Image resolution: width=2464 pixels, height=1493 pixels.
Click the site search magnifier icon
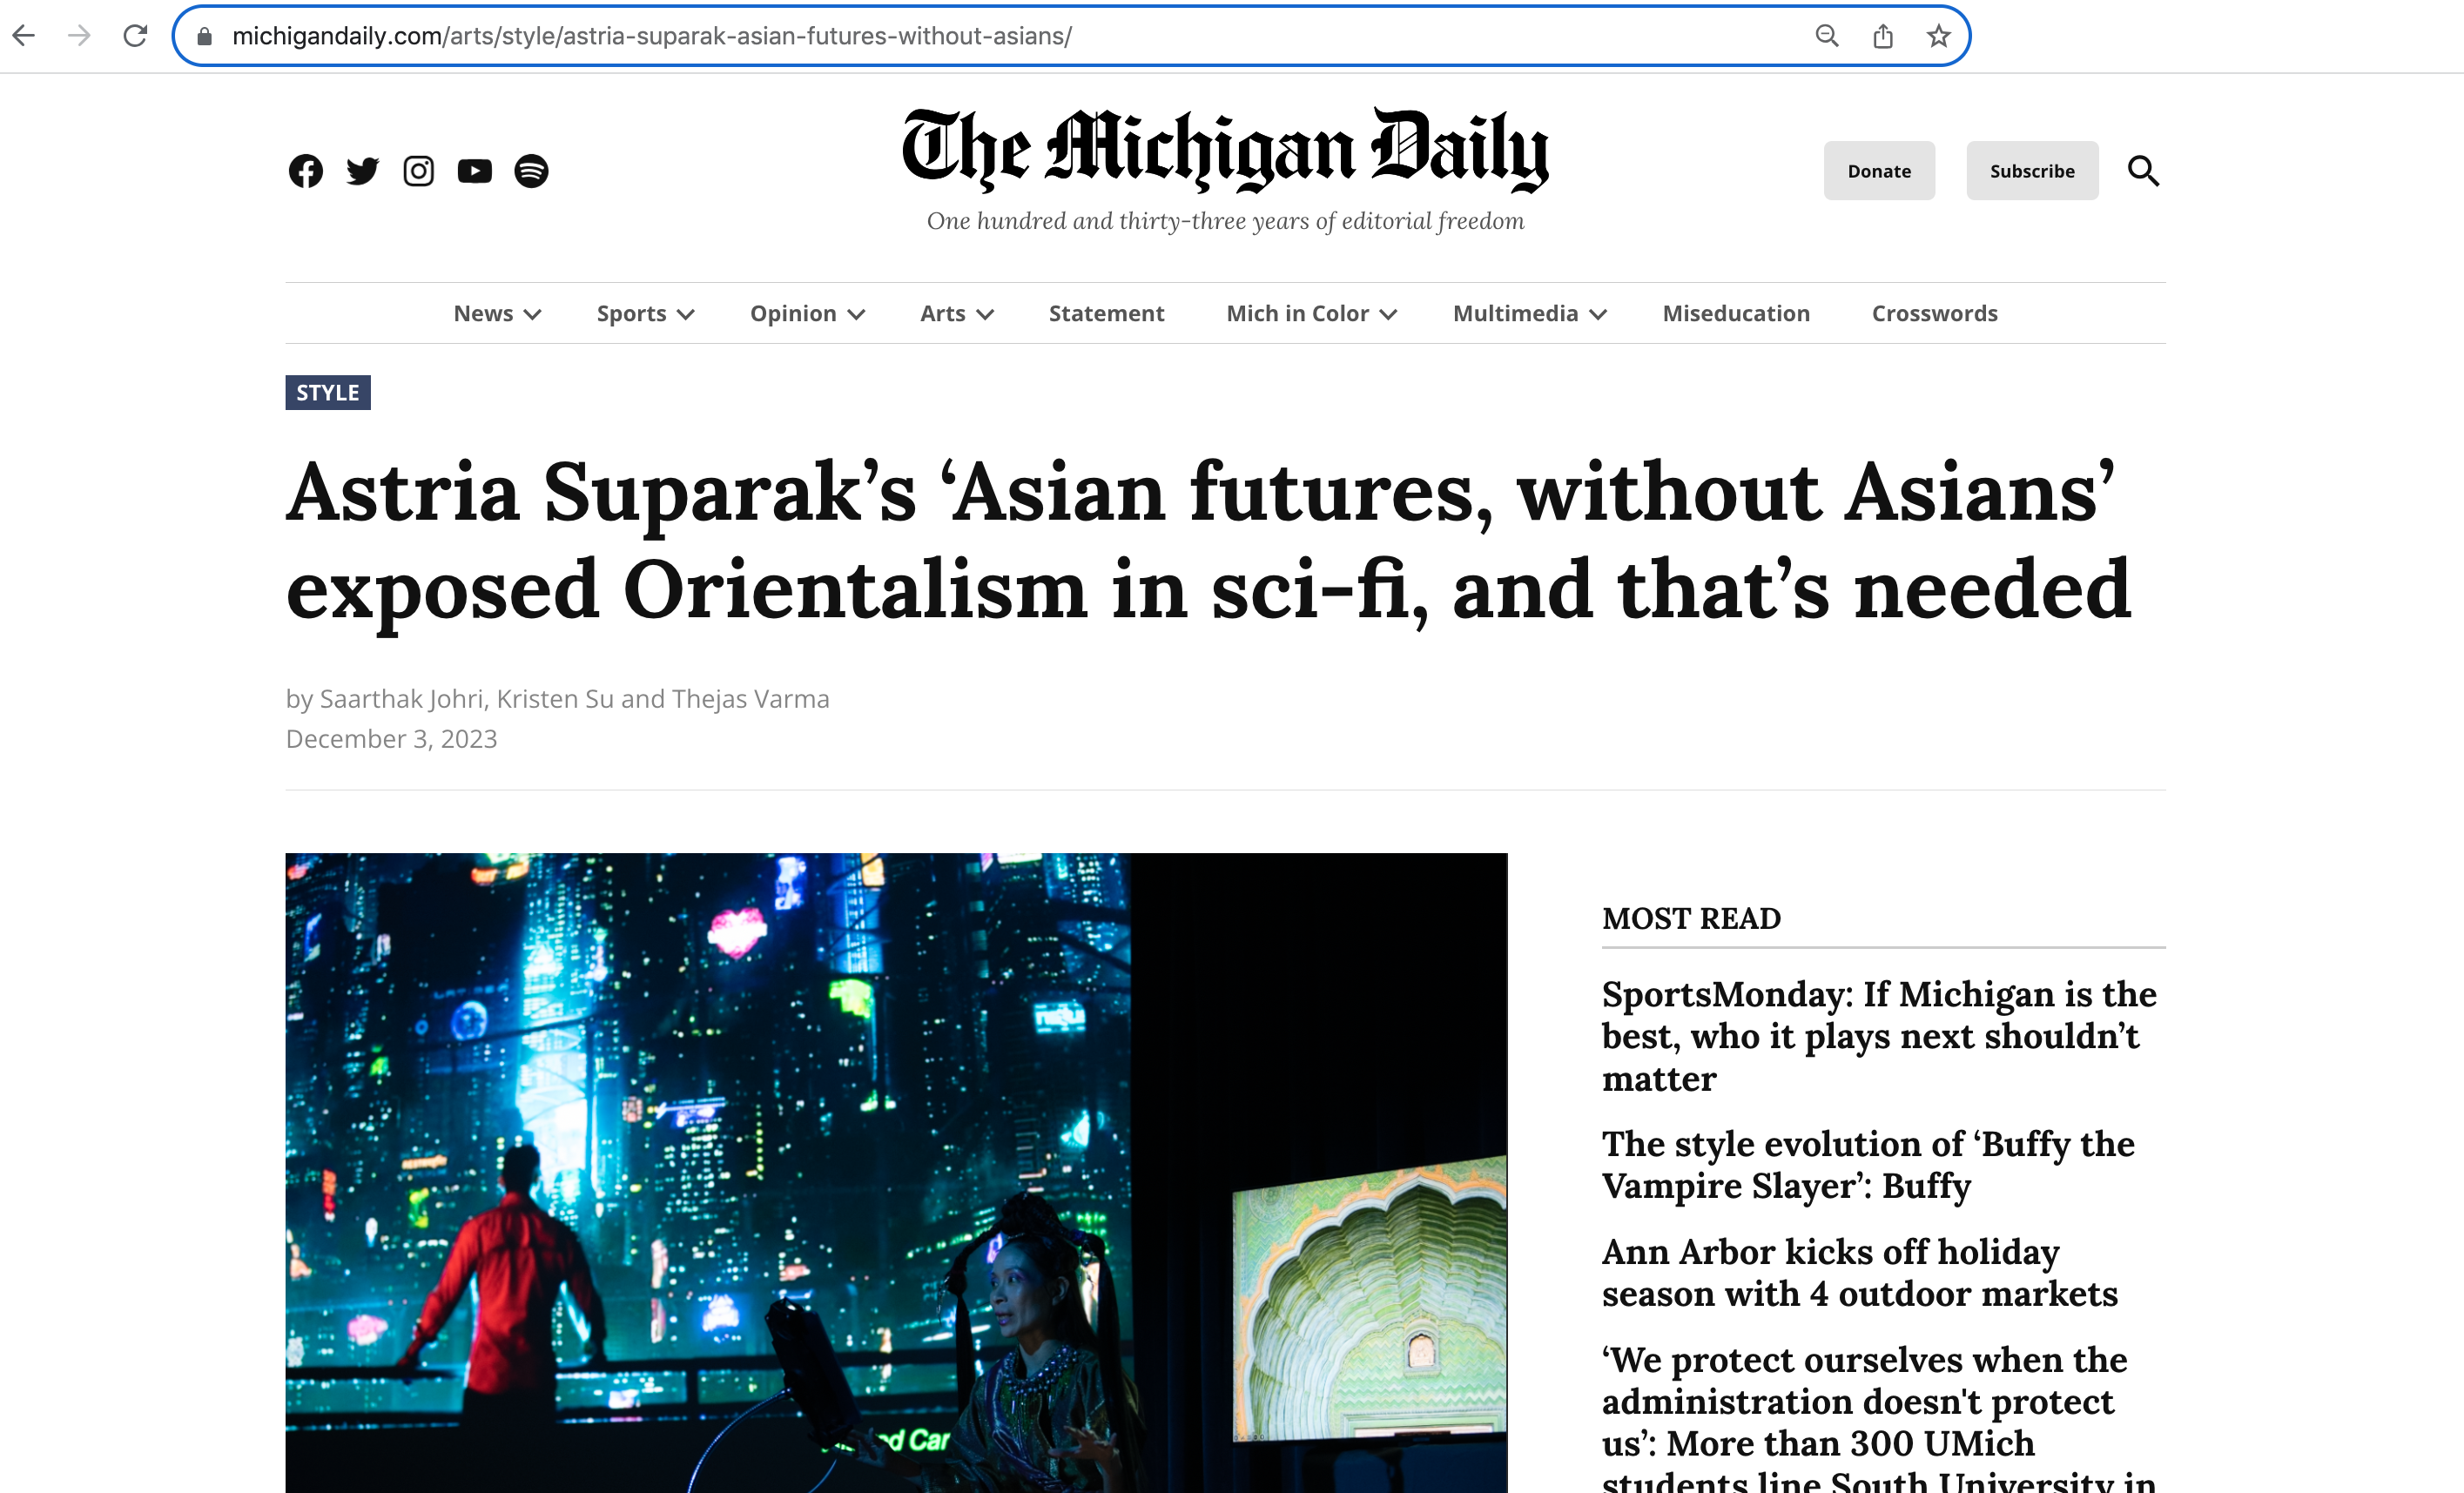pyautogui.click(x=2143, y=171)
